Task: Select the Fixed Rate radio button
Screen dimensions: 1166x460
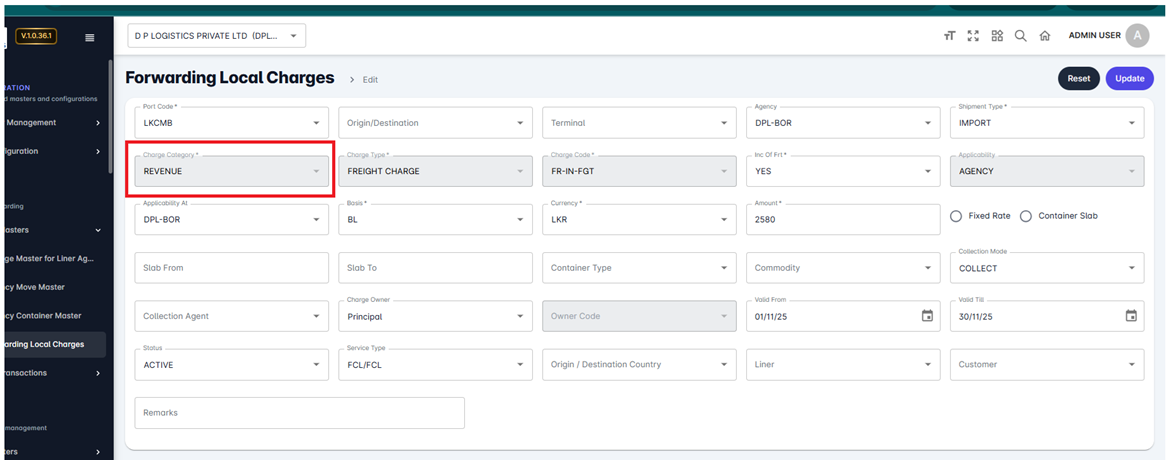Action: click(x=956, y=216)
